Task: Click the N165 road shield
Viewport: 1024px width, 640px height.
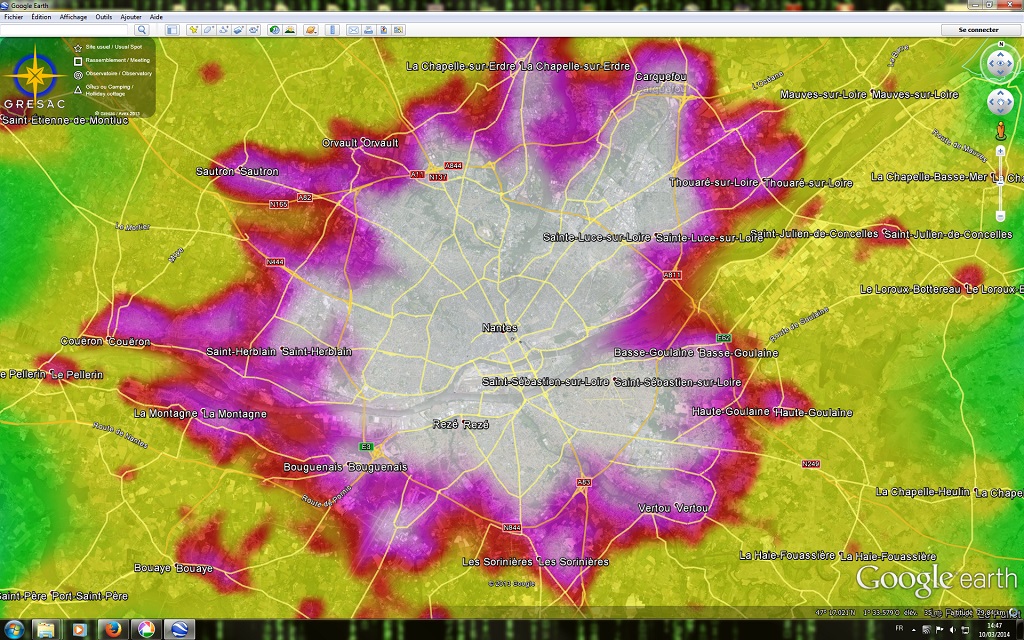Action: click(279, 204)
